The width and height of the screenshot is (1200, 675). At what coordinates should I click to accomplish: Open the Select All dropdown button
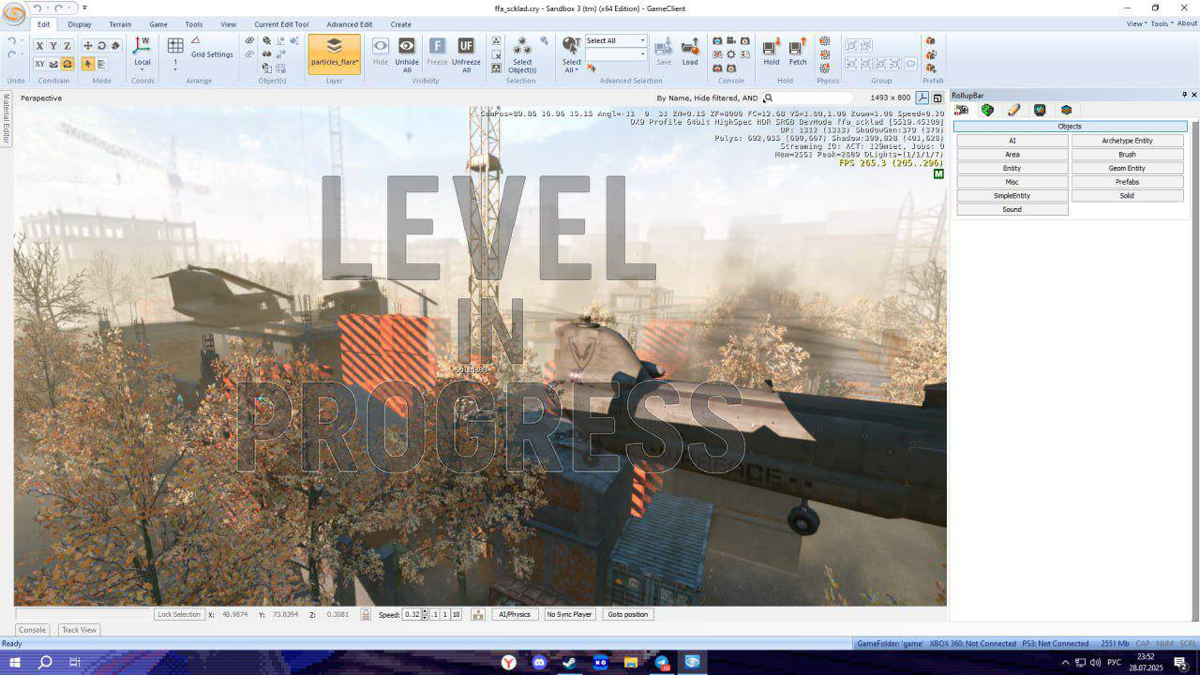(571, 54)
